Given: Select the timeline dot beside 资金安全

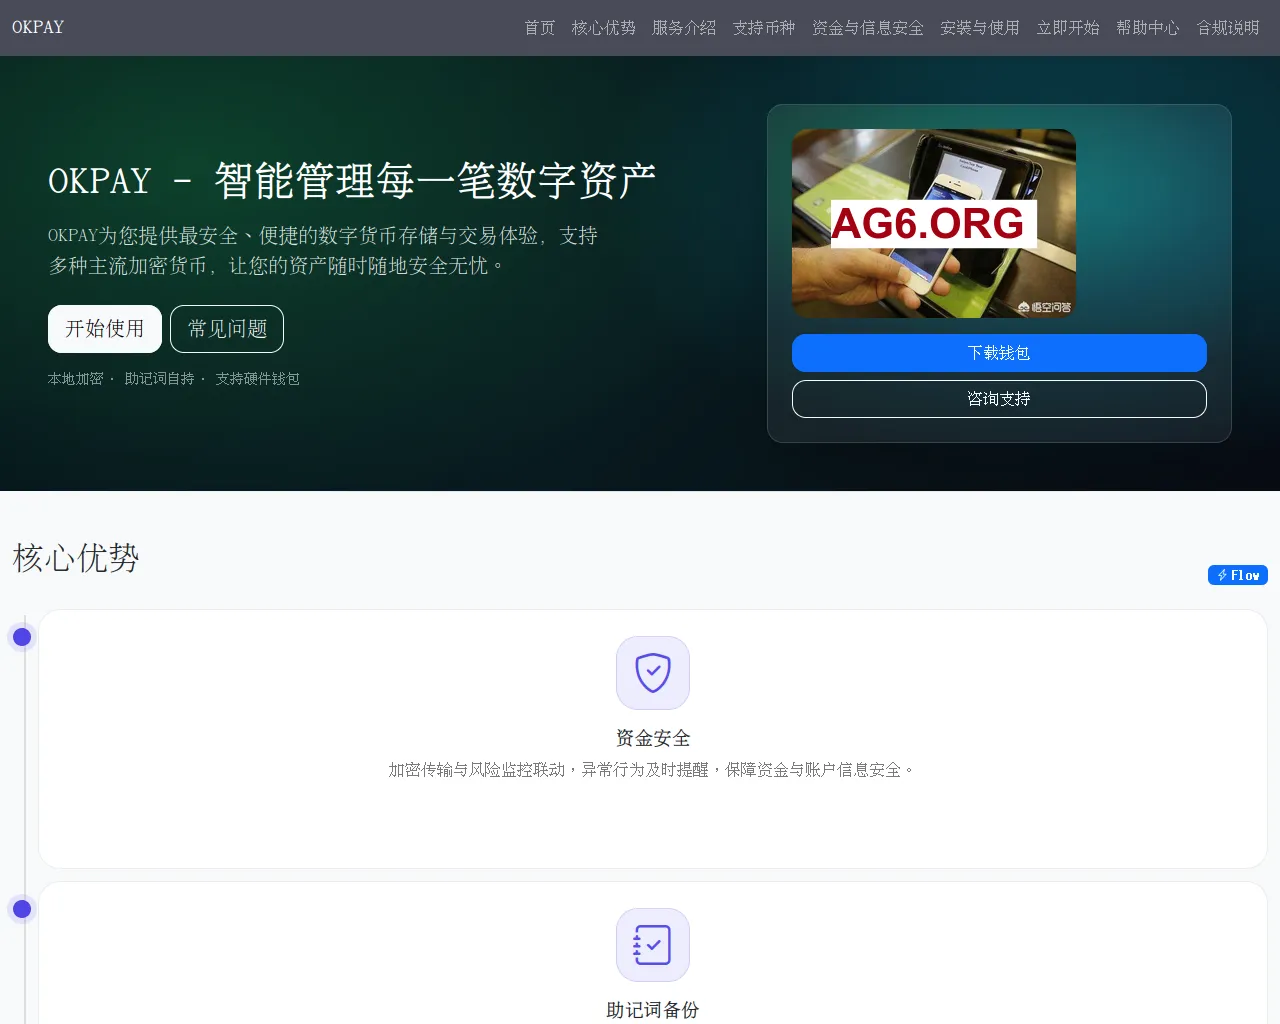Looking at the screenshot, I should pos(22,637).
